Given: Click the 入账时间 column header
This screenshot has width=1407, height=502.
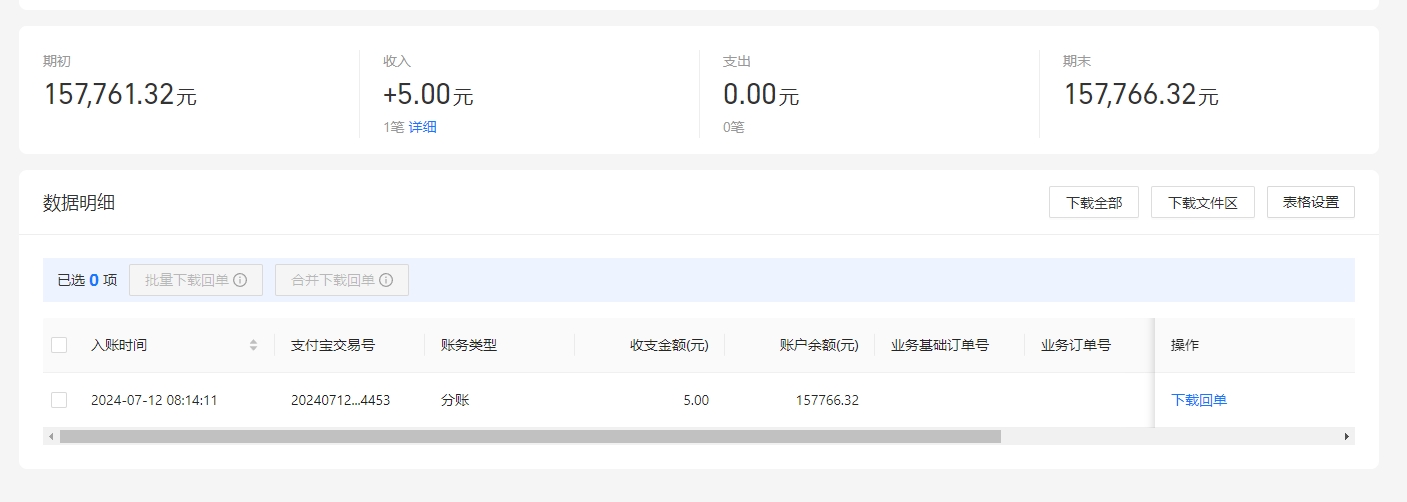Looking at the screenshot, I should tap(119, 345).
